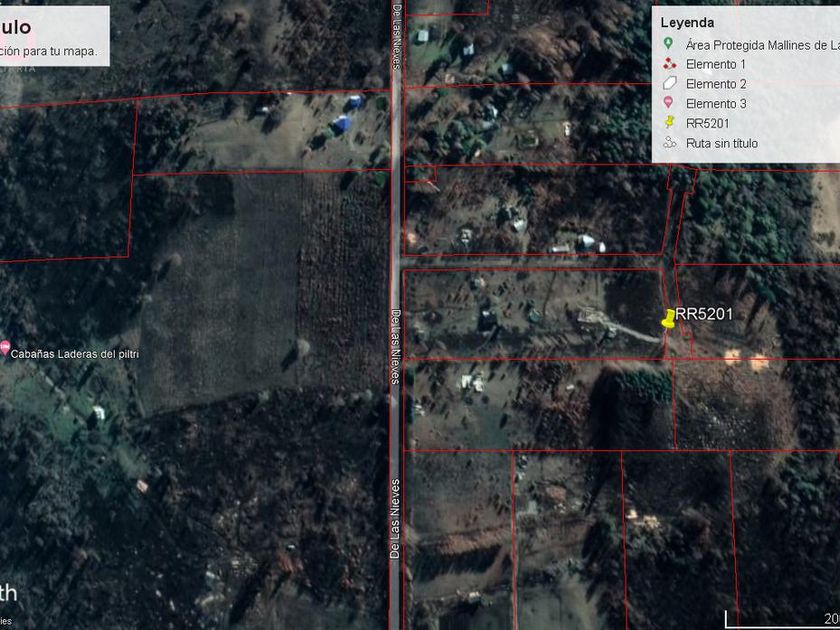Click the Leyenda heading

[687, 23]
